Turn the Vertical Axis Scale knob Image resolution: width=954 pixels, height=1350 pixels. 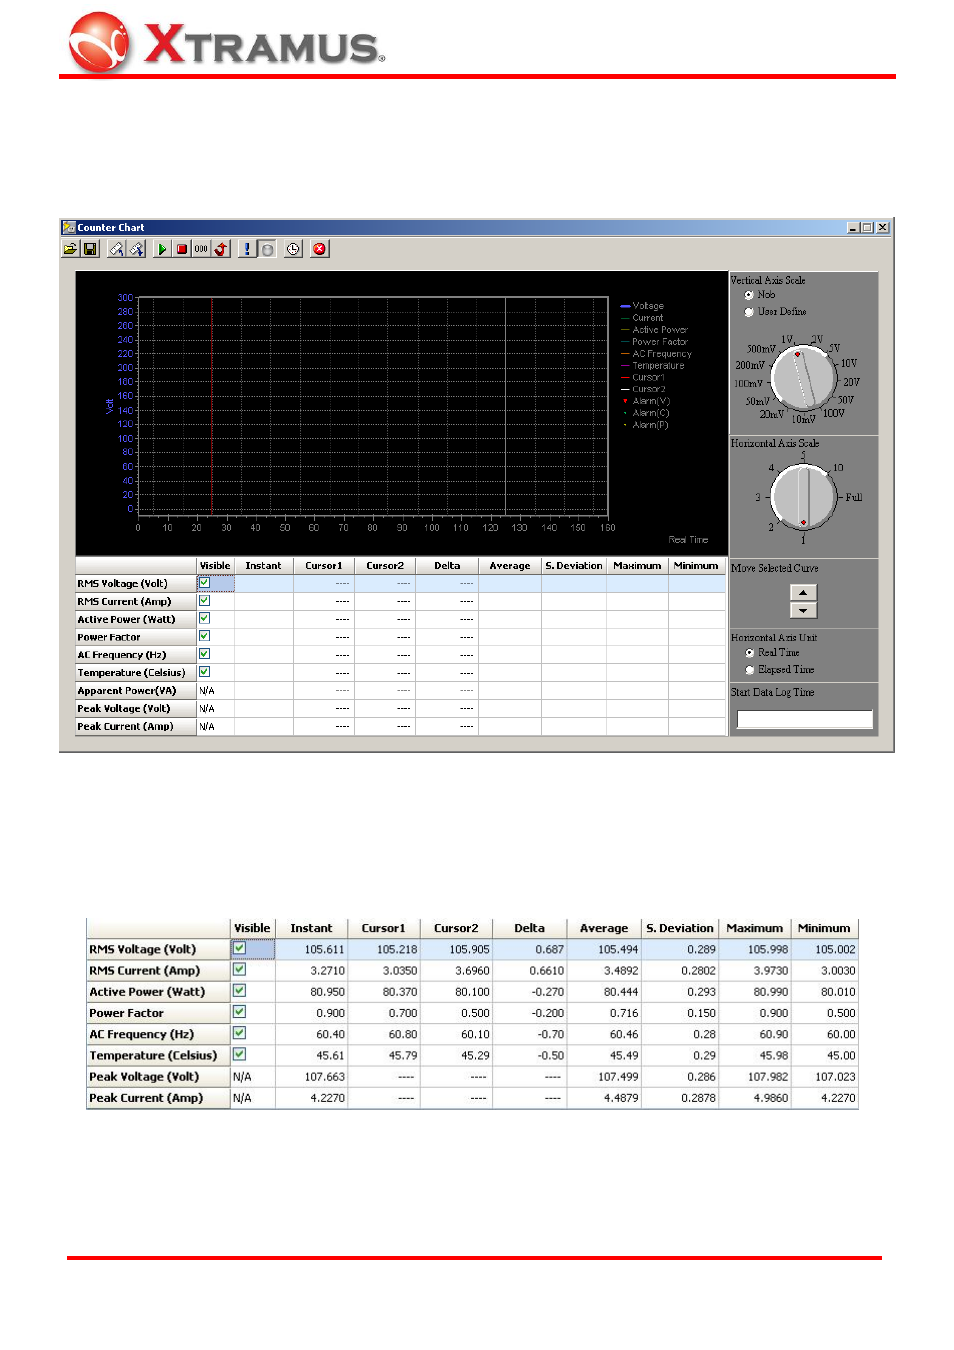pyautogui.click(x=804, y=378)
